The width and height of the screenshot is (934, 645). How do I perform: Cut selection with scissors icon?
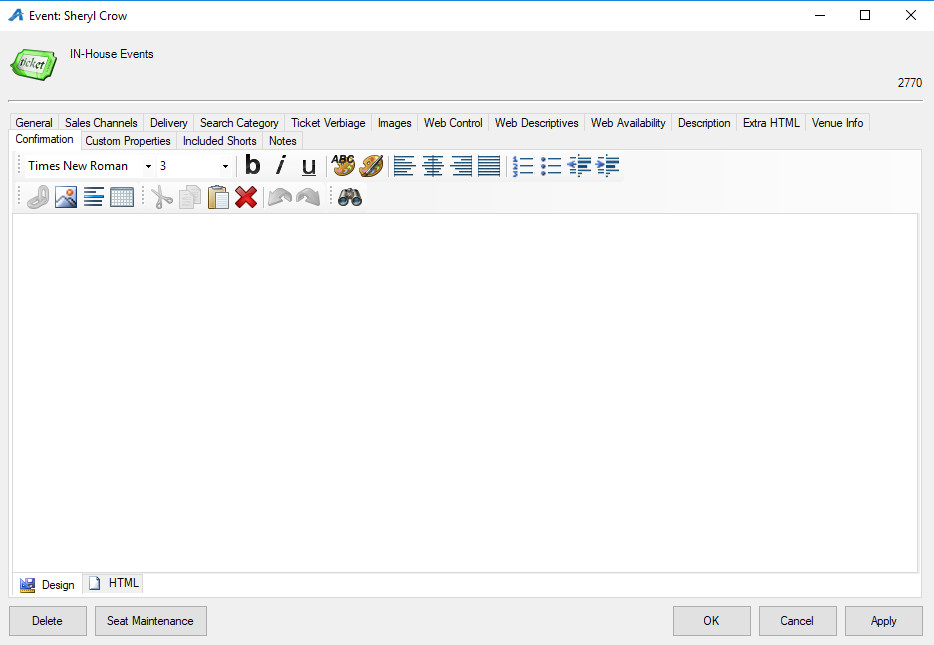click(x=161, y=197)
